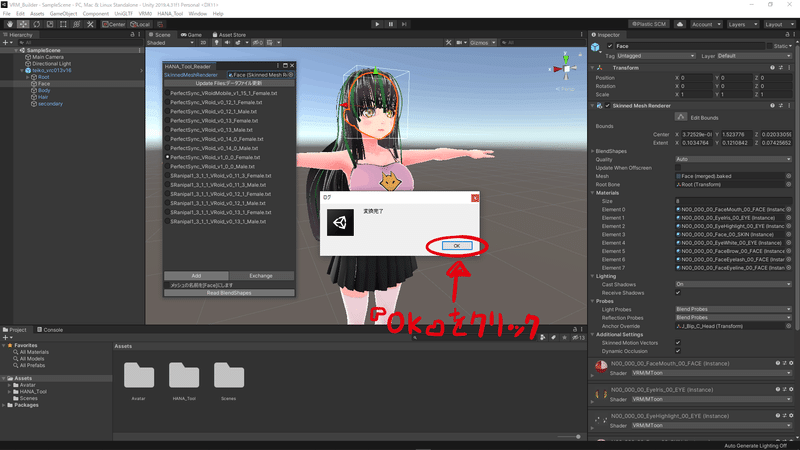Open the cloud services icon
Image resolution: width=800 pixels, height=450 pixels.
point(680,24)
